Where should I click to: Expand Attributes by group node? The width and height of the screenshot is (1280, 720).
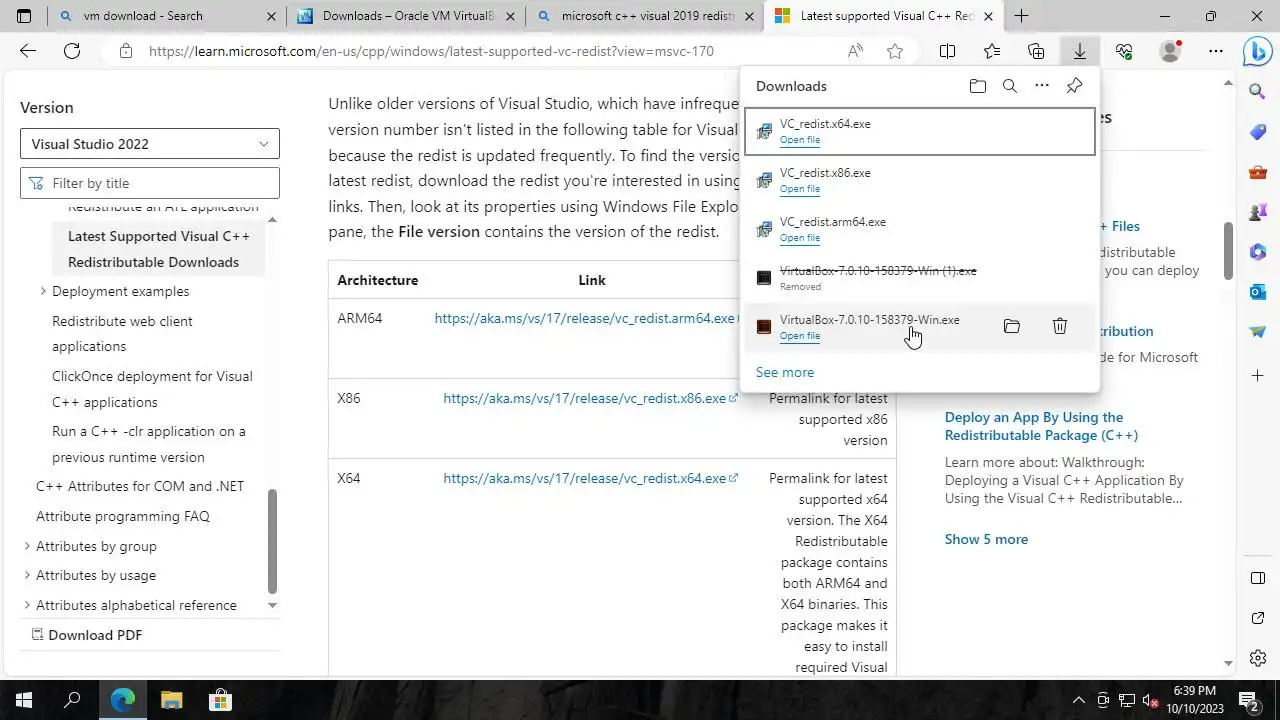pyautogui.click(x=27, y=546)
